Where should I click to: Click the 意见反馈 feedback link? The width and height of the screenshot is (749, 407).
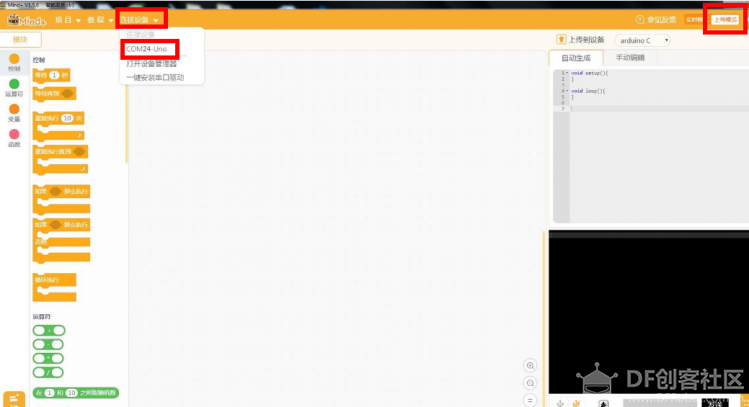662,20
